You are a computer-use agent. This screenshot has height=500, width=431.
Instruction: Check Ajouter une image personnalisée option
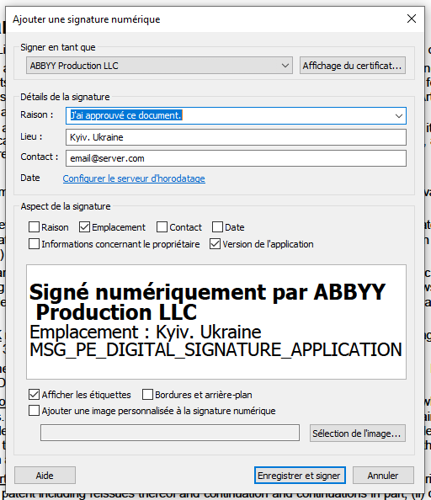[x=34, y=410]
